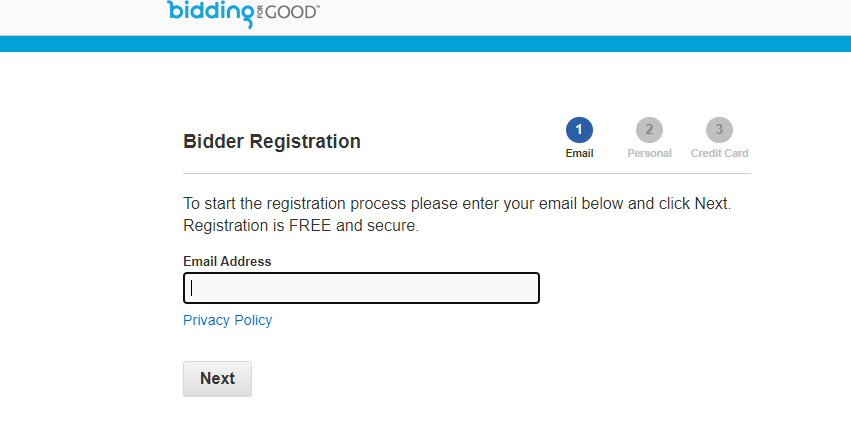This screenshot has height=441, width=851.
Task: Focus the Email Address input field
Action: tap(361, 288)
